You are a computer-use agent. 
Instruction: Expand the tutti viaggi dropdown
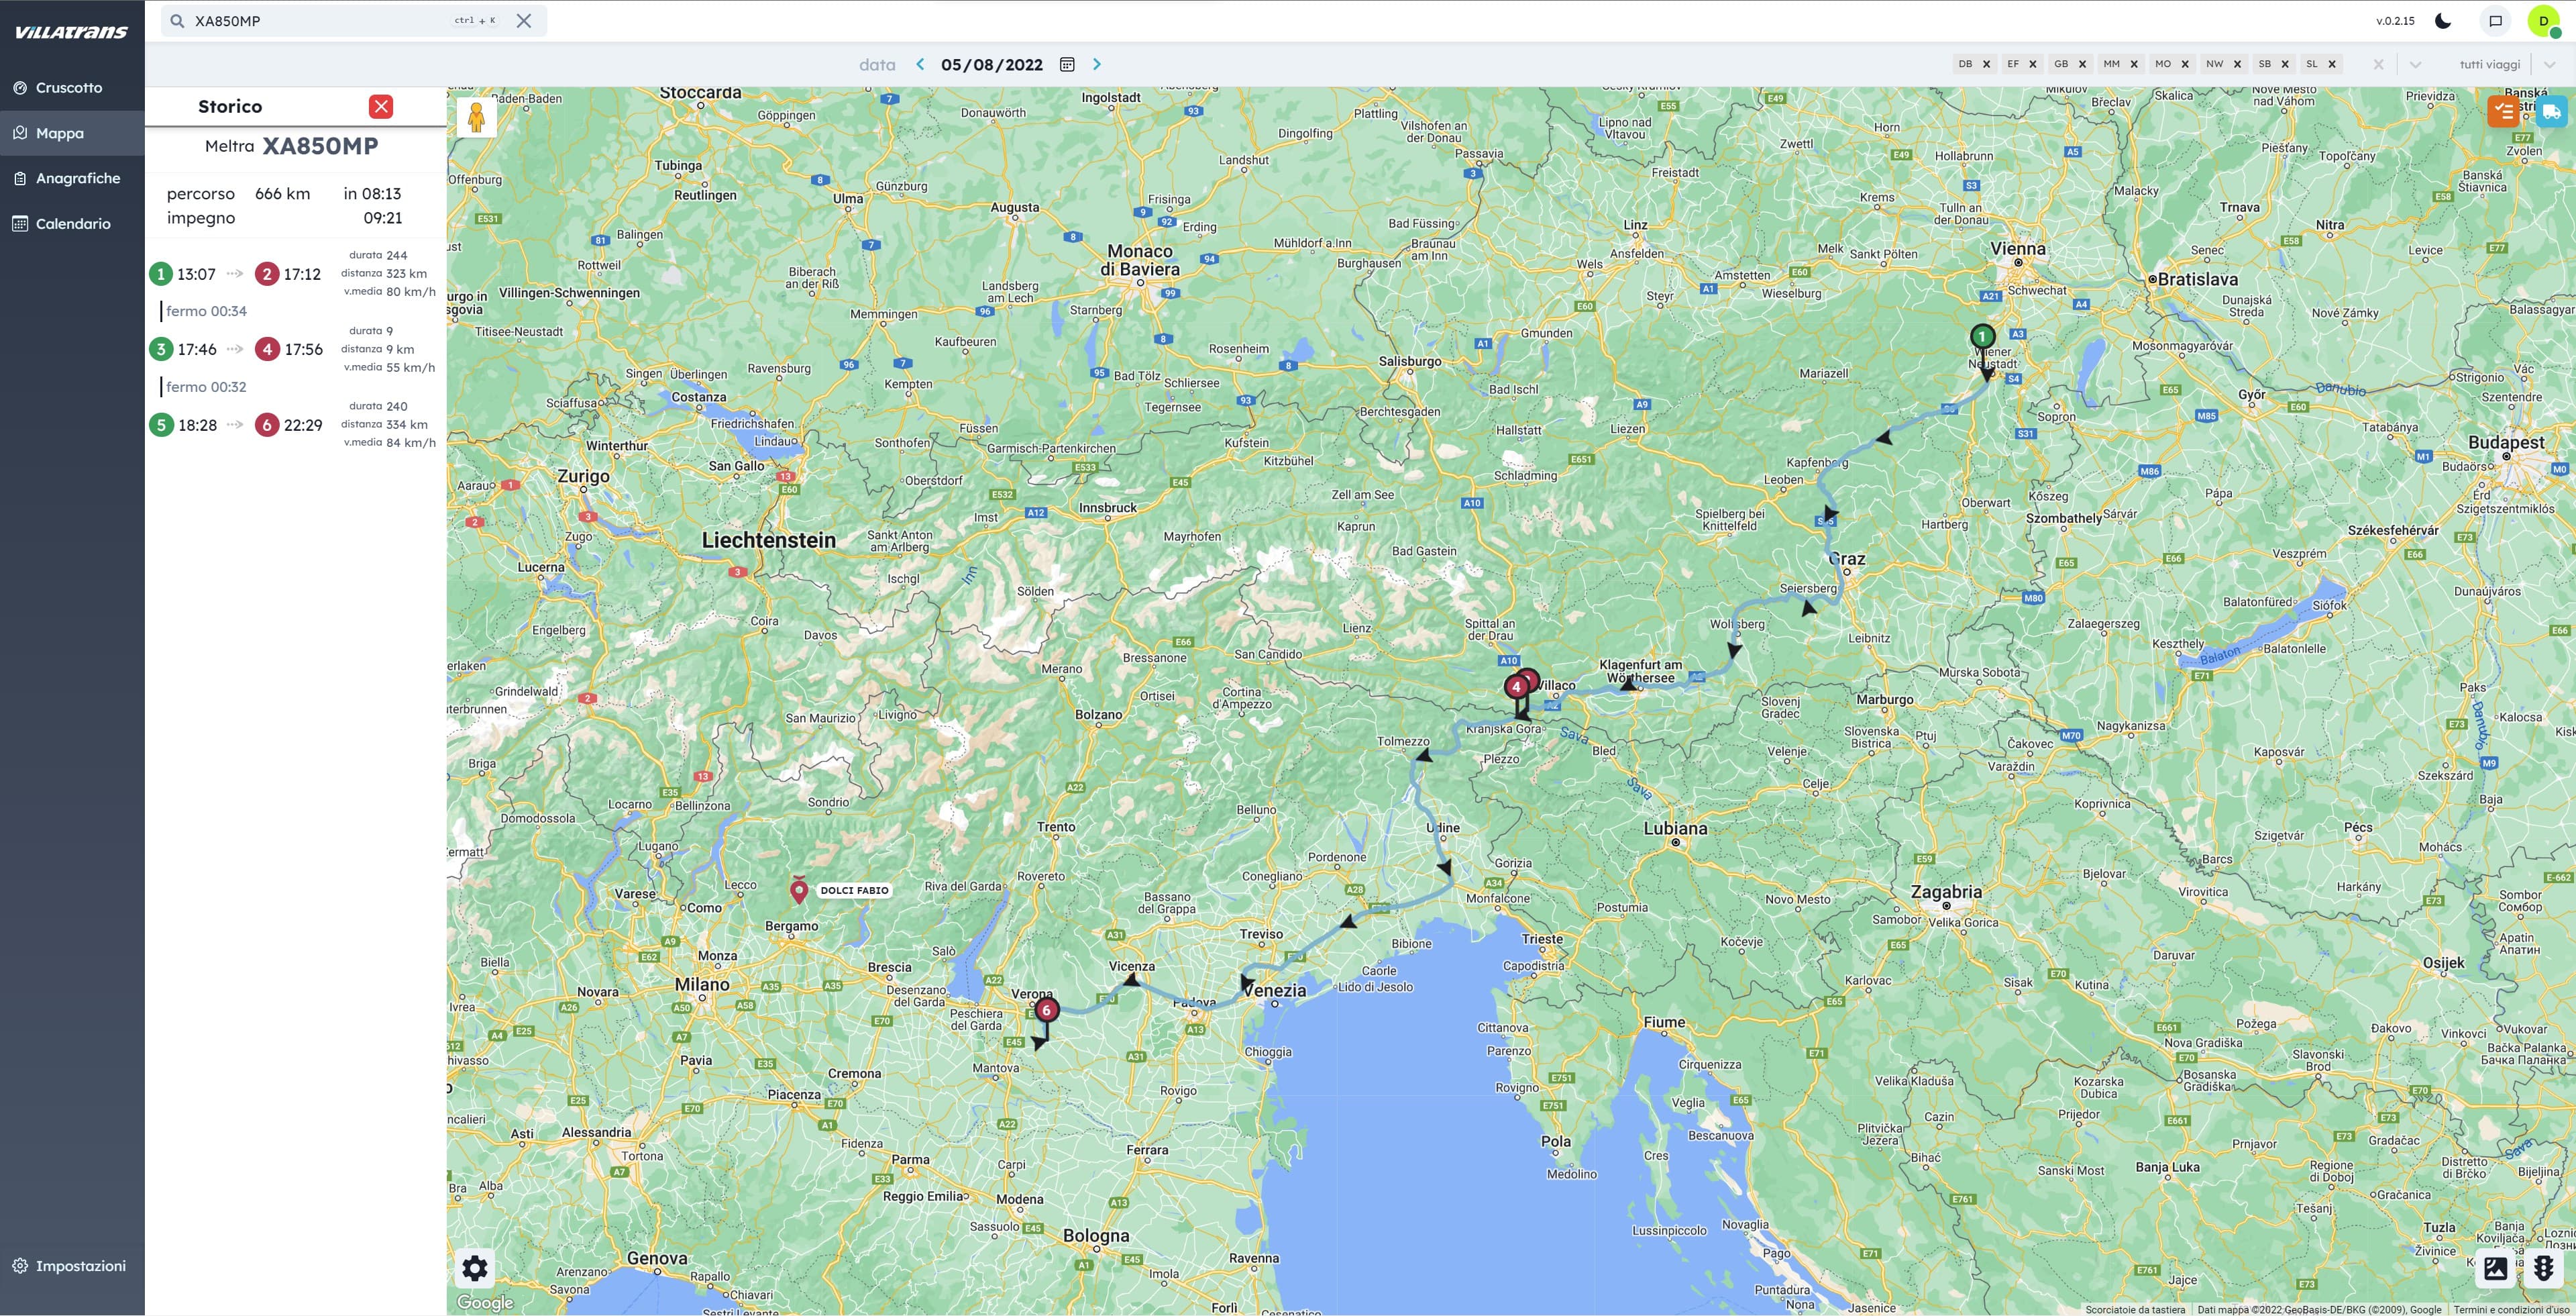(2549, 64)
